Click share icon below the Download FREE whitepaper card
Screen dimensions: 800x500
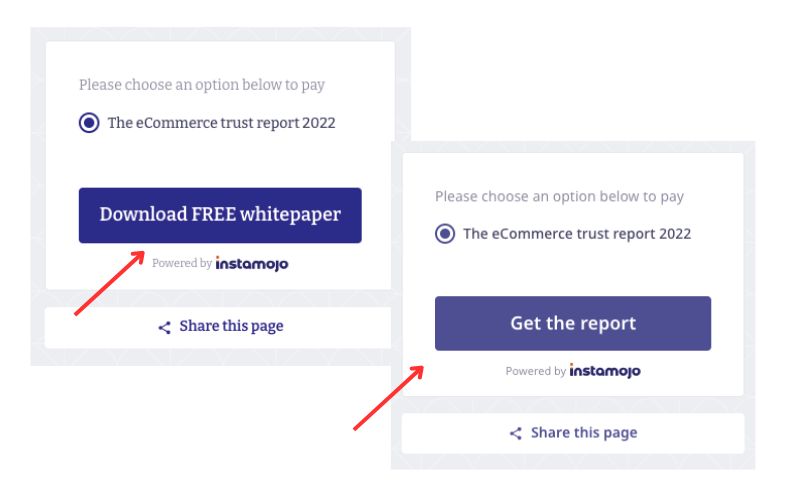pyautogui.click(x=165, y=327)
